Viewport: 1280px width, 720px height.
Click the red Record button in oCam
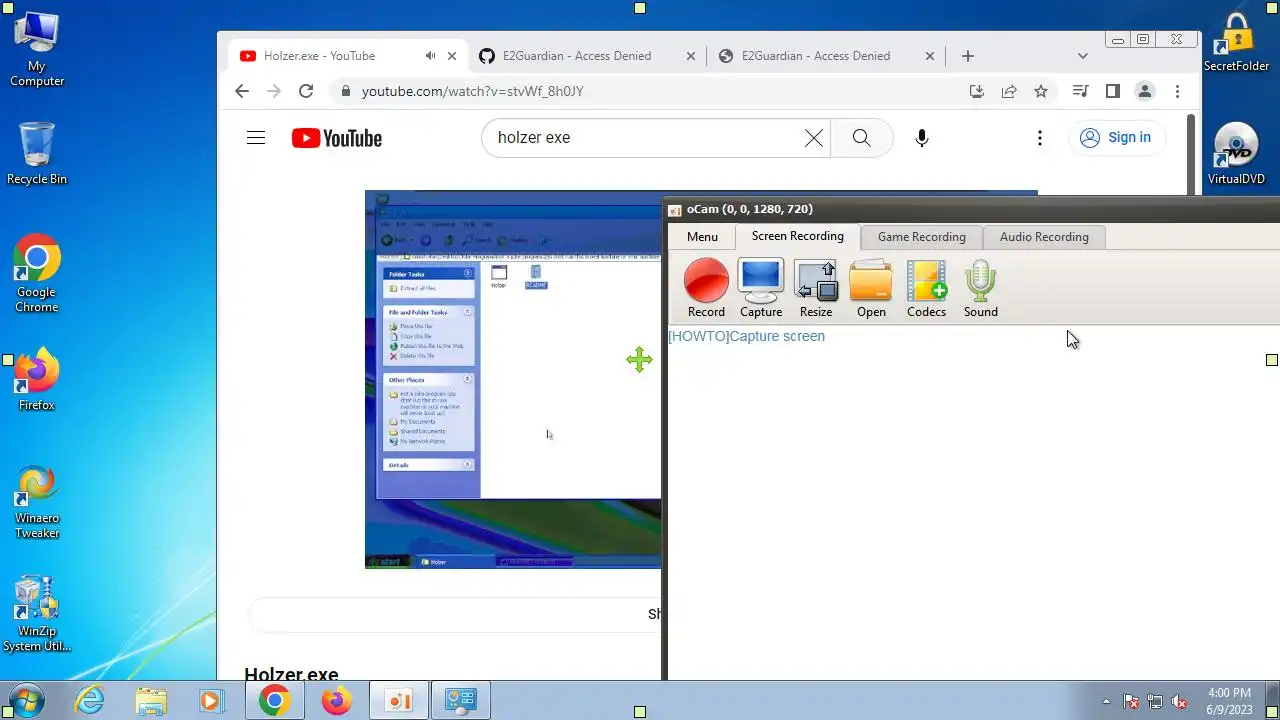[706, 288]
